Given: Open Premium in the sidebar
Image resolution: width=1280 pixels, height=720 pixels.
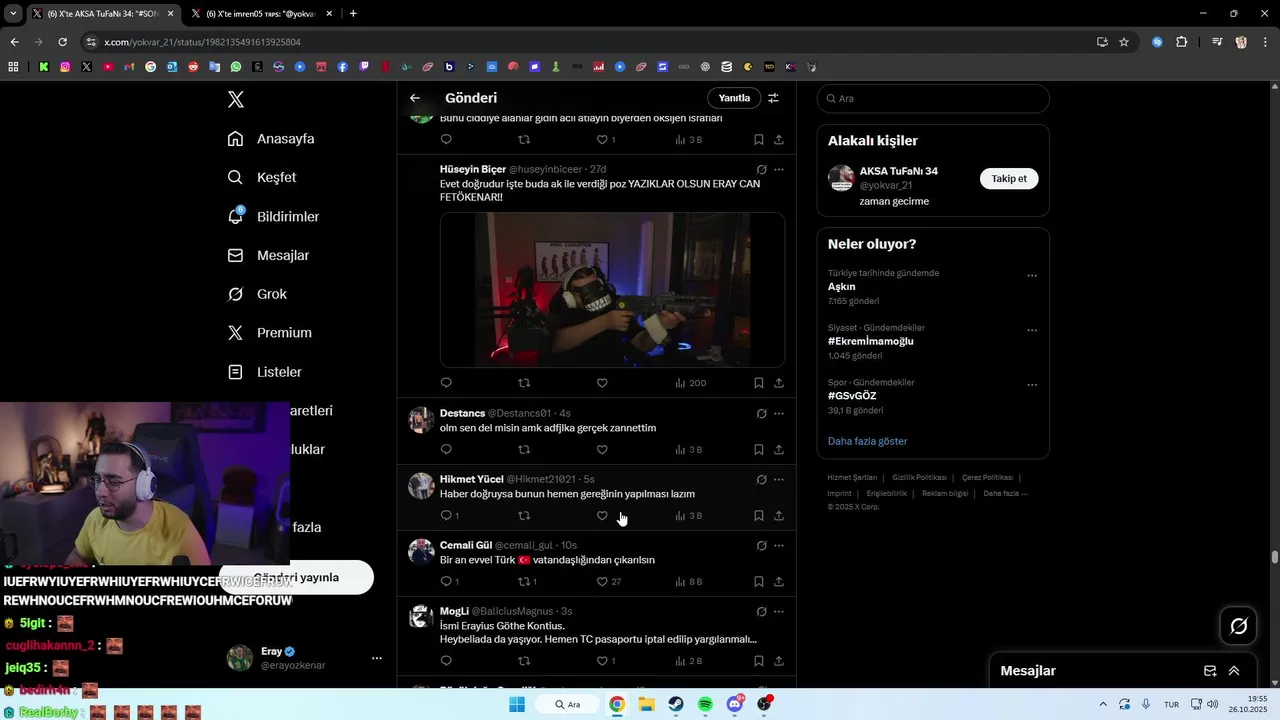Looking at the screenshot, I should point(269,333).
